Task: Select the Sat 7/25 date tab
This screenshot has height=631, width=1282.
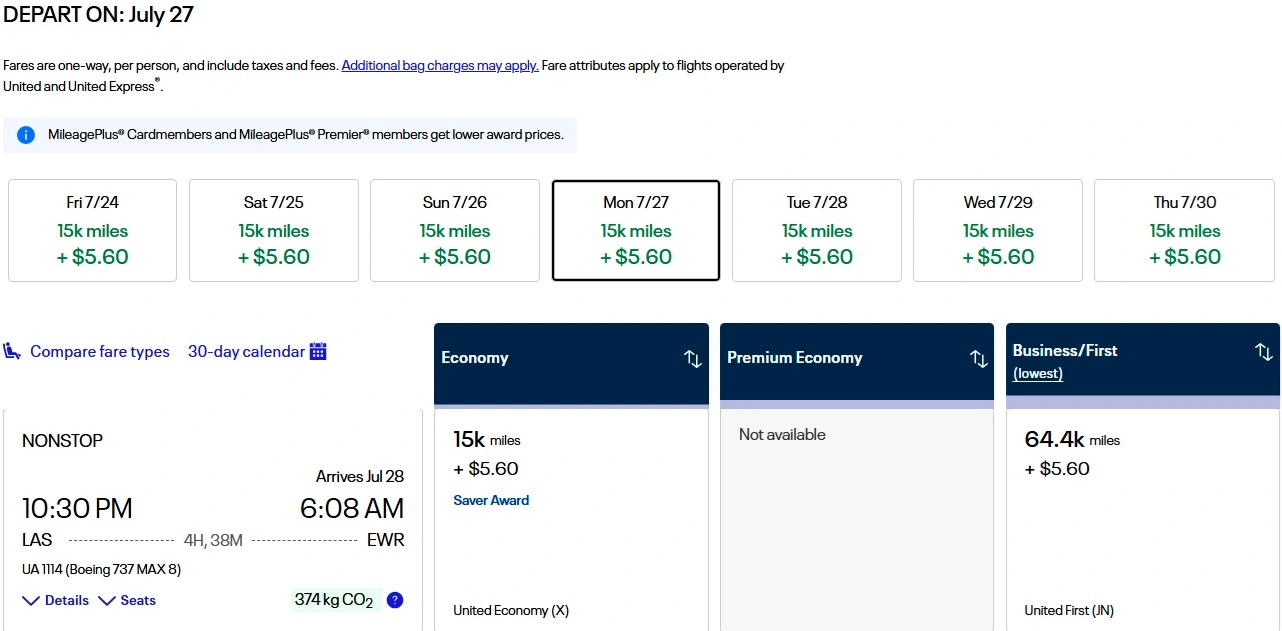Action: pos(273,230)
